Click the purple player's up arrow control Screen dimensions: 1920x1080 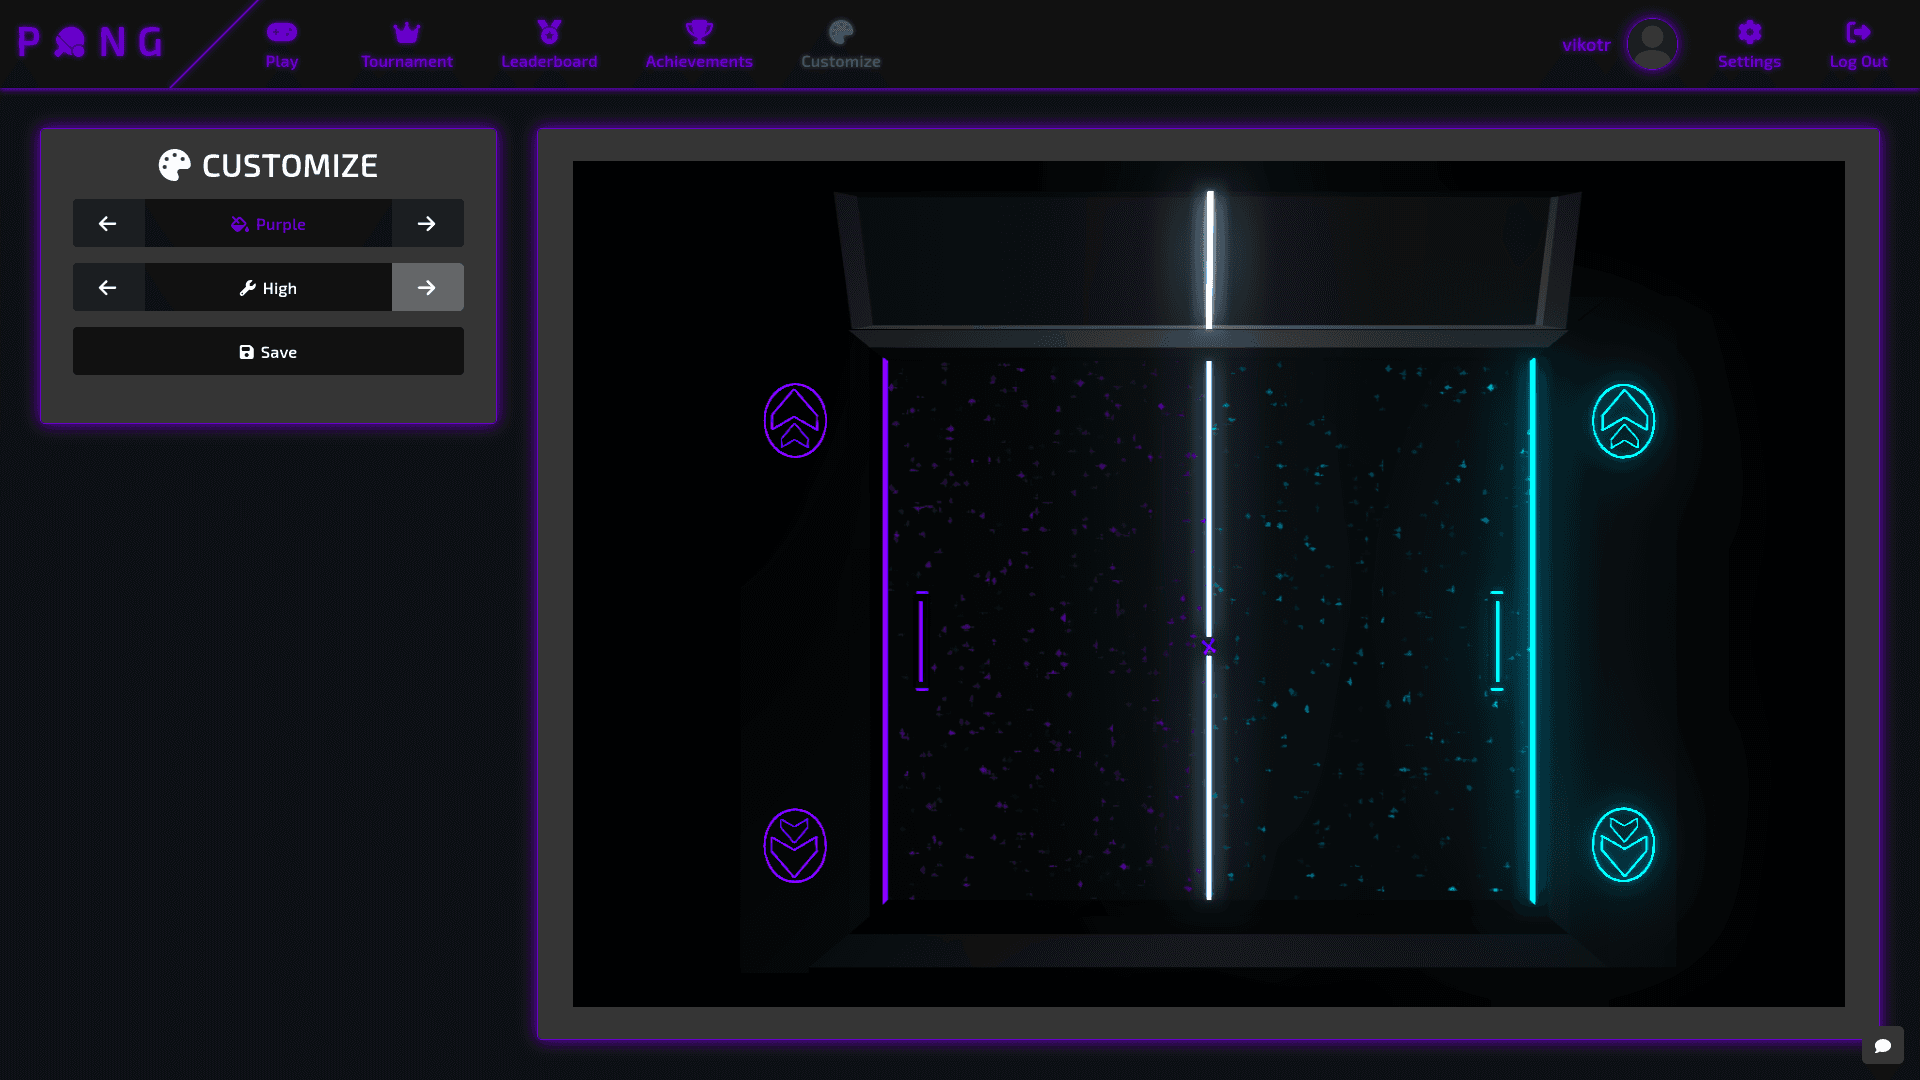tap(796, 420)
